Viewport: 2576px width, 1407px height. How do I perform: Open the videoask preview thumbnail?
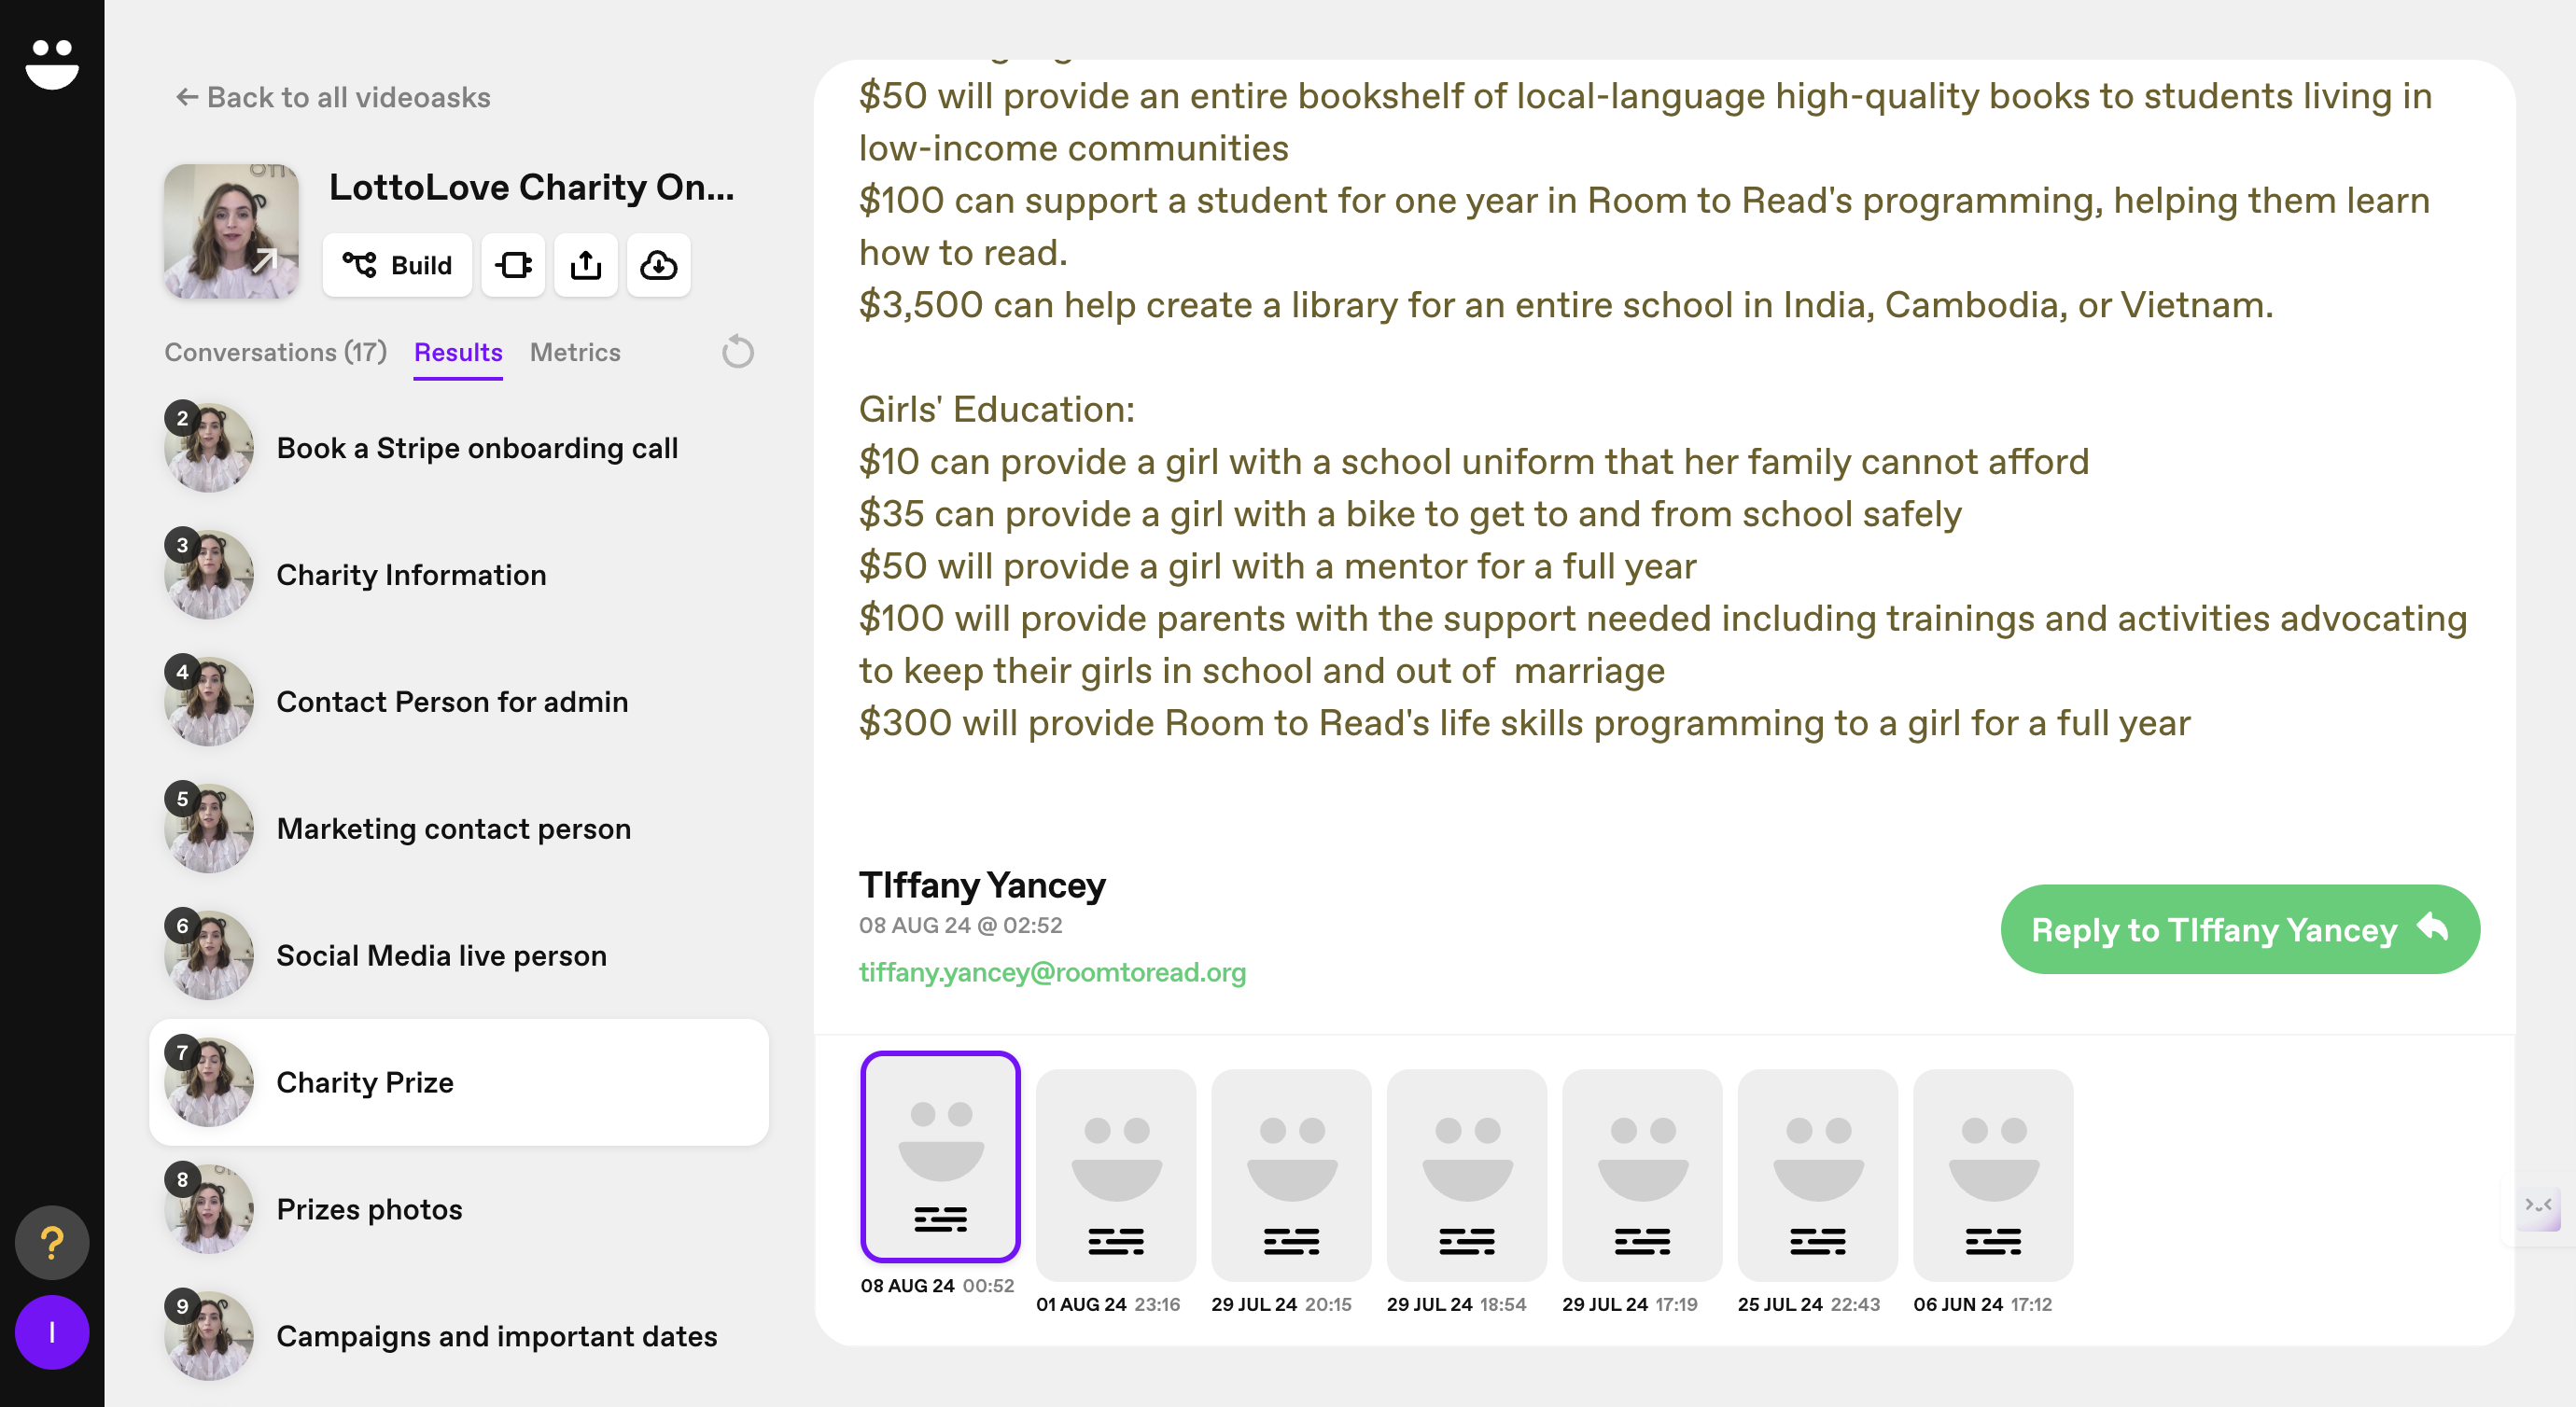231,231
